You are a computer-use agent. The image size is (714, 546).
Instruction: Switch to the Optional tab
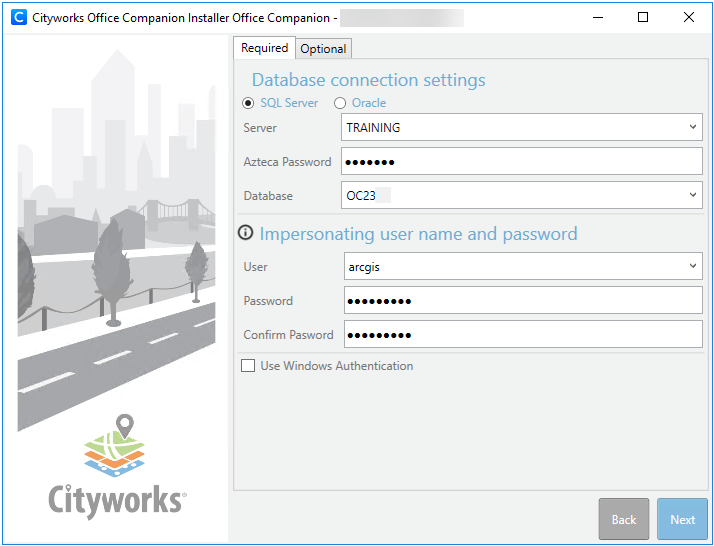pos(323,49)
